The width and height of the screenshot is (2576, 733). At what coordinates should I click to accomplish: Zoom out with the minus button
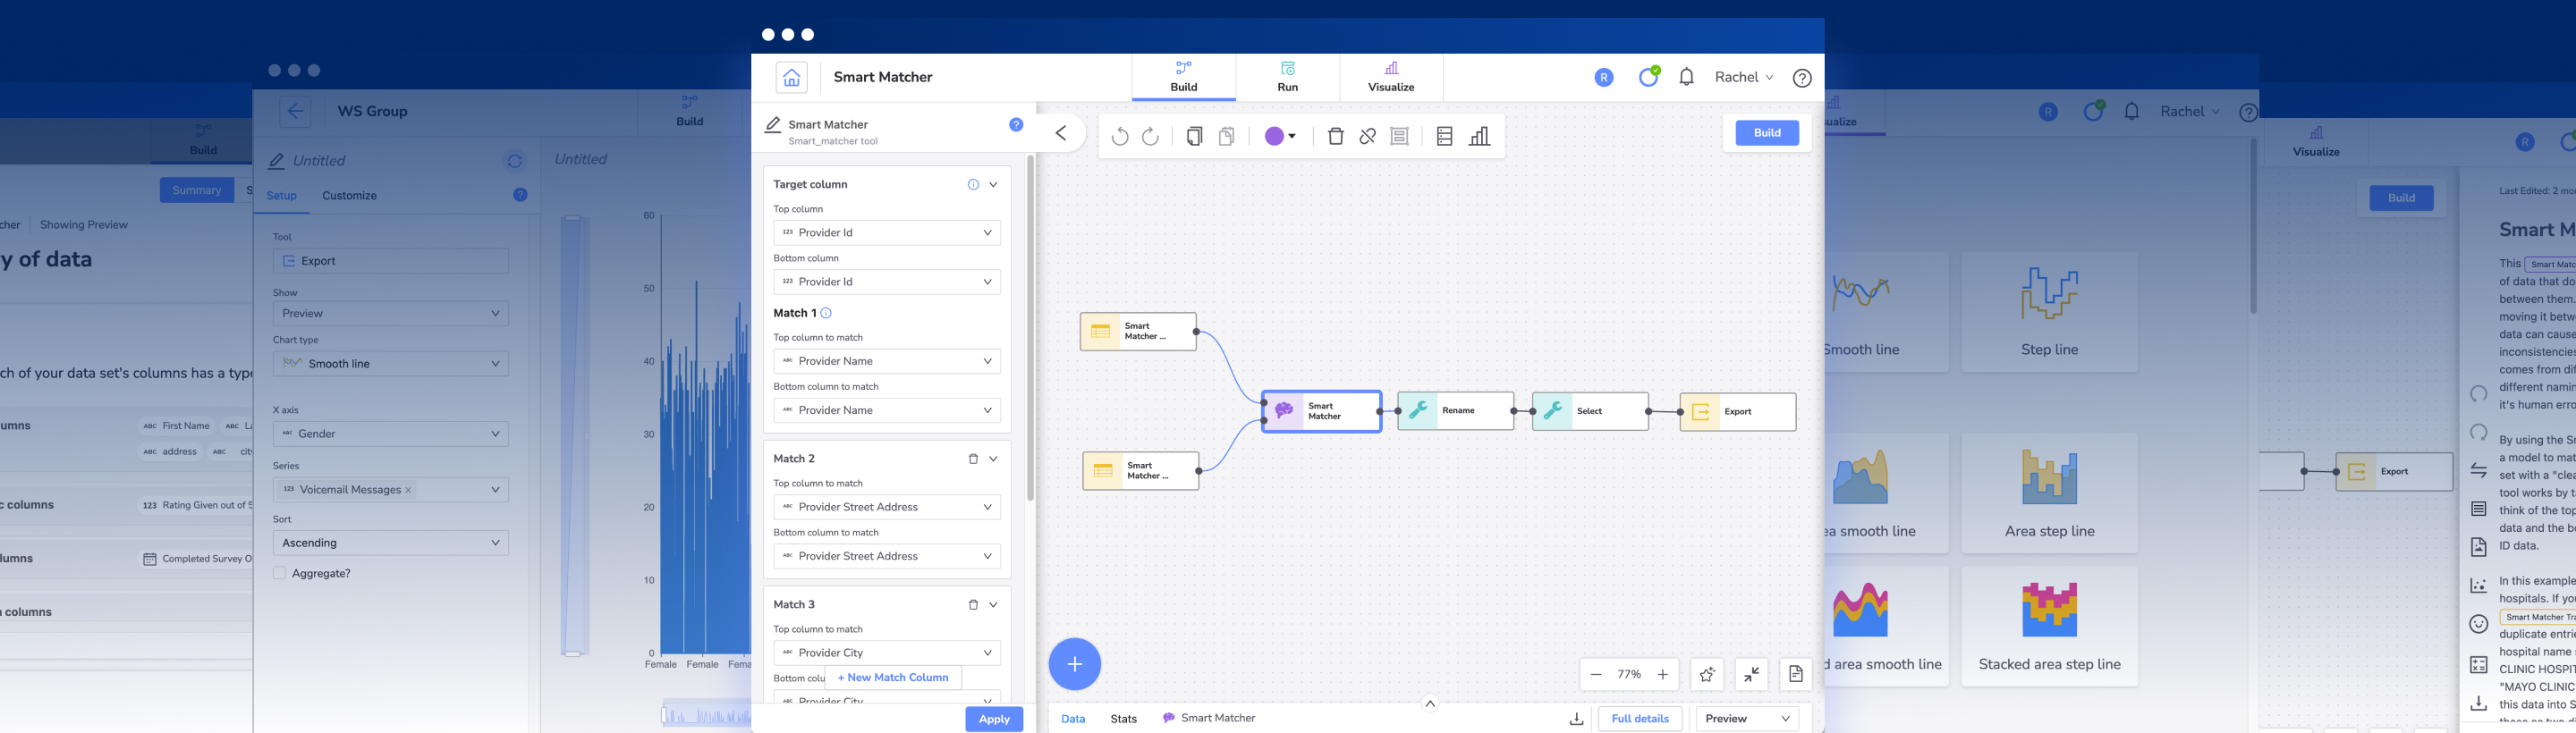click(x=1596, y=675)
